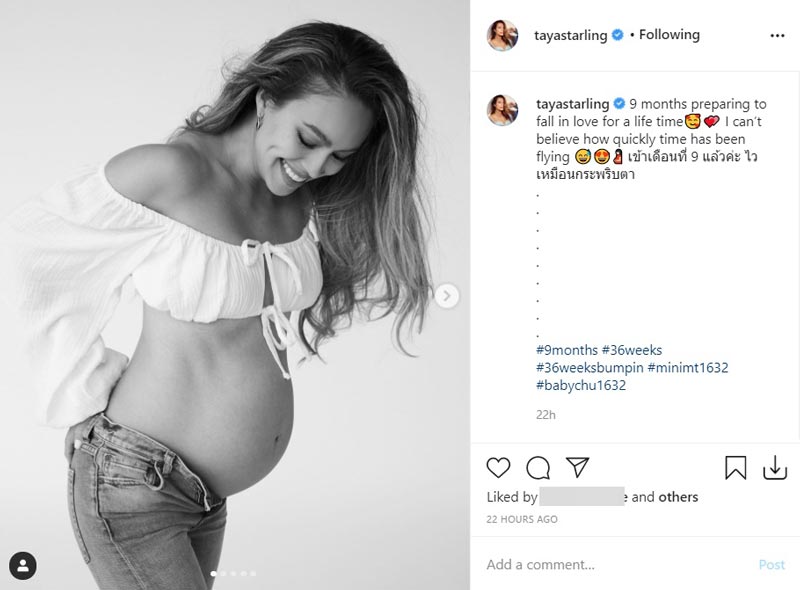
Task: Open tayastarling avatar beside caption
Action: click(x=502, y=110)
